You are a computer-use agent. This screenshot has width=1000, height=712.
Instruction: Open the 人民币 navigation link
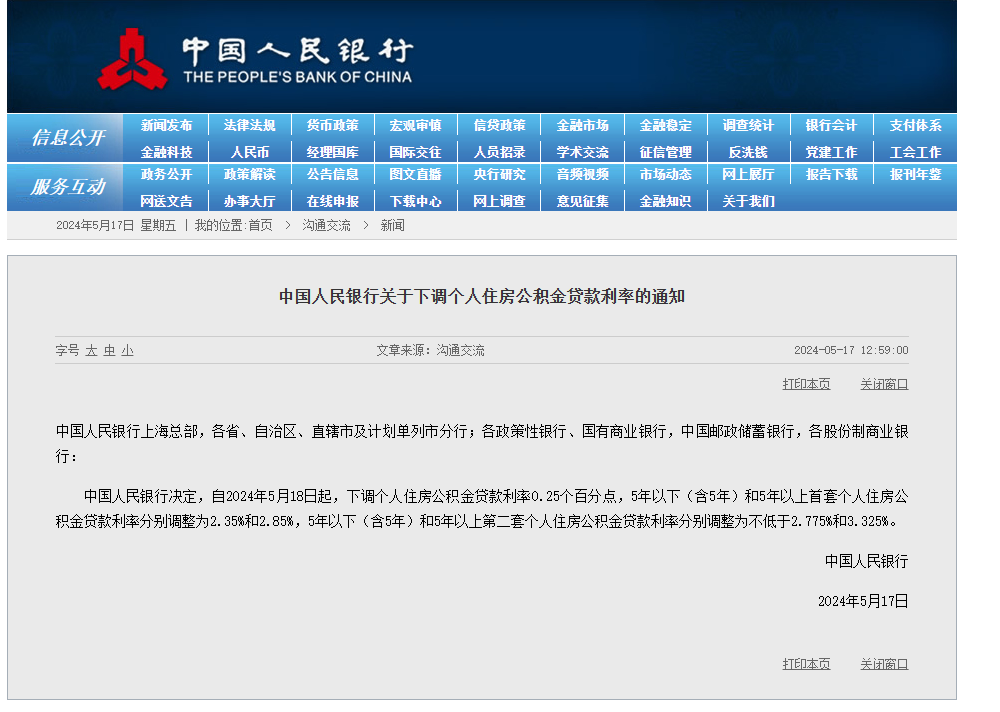click(x=249, y=152)
